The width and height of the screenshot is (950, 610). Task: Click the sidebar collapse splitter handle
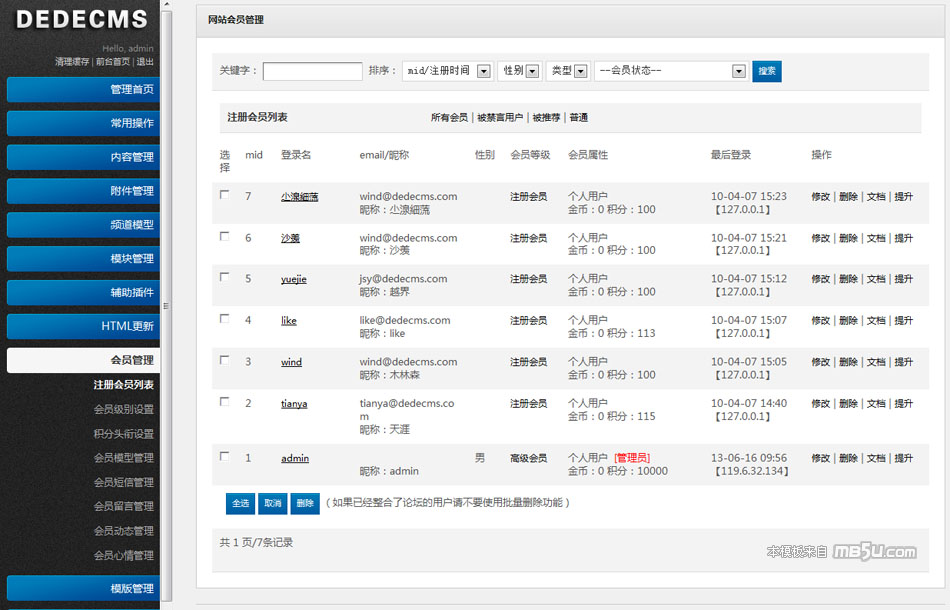click(x=166, y=305)
